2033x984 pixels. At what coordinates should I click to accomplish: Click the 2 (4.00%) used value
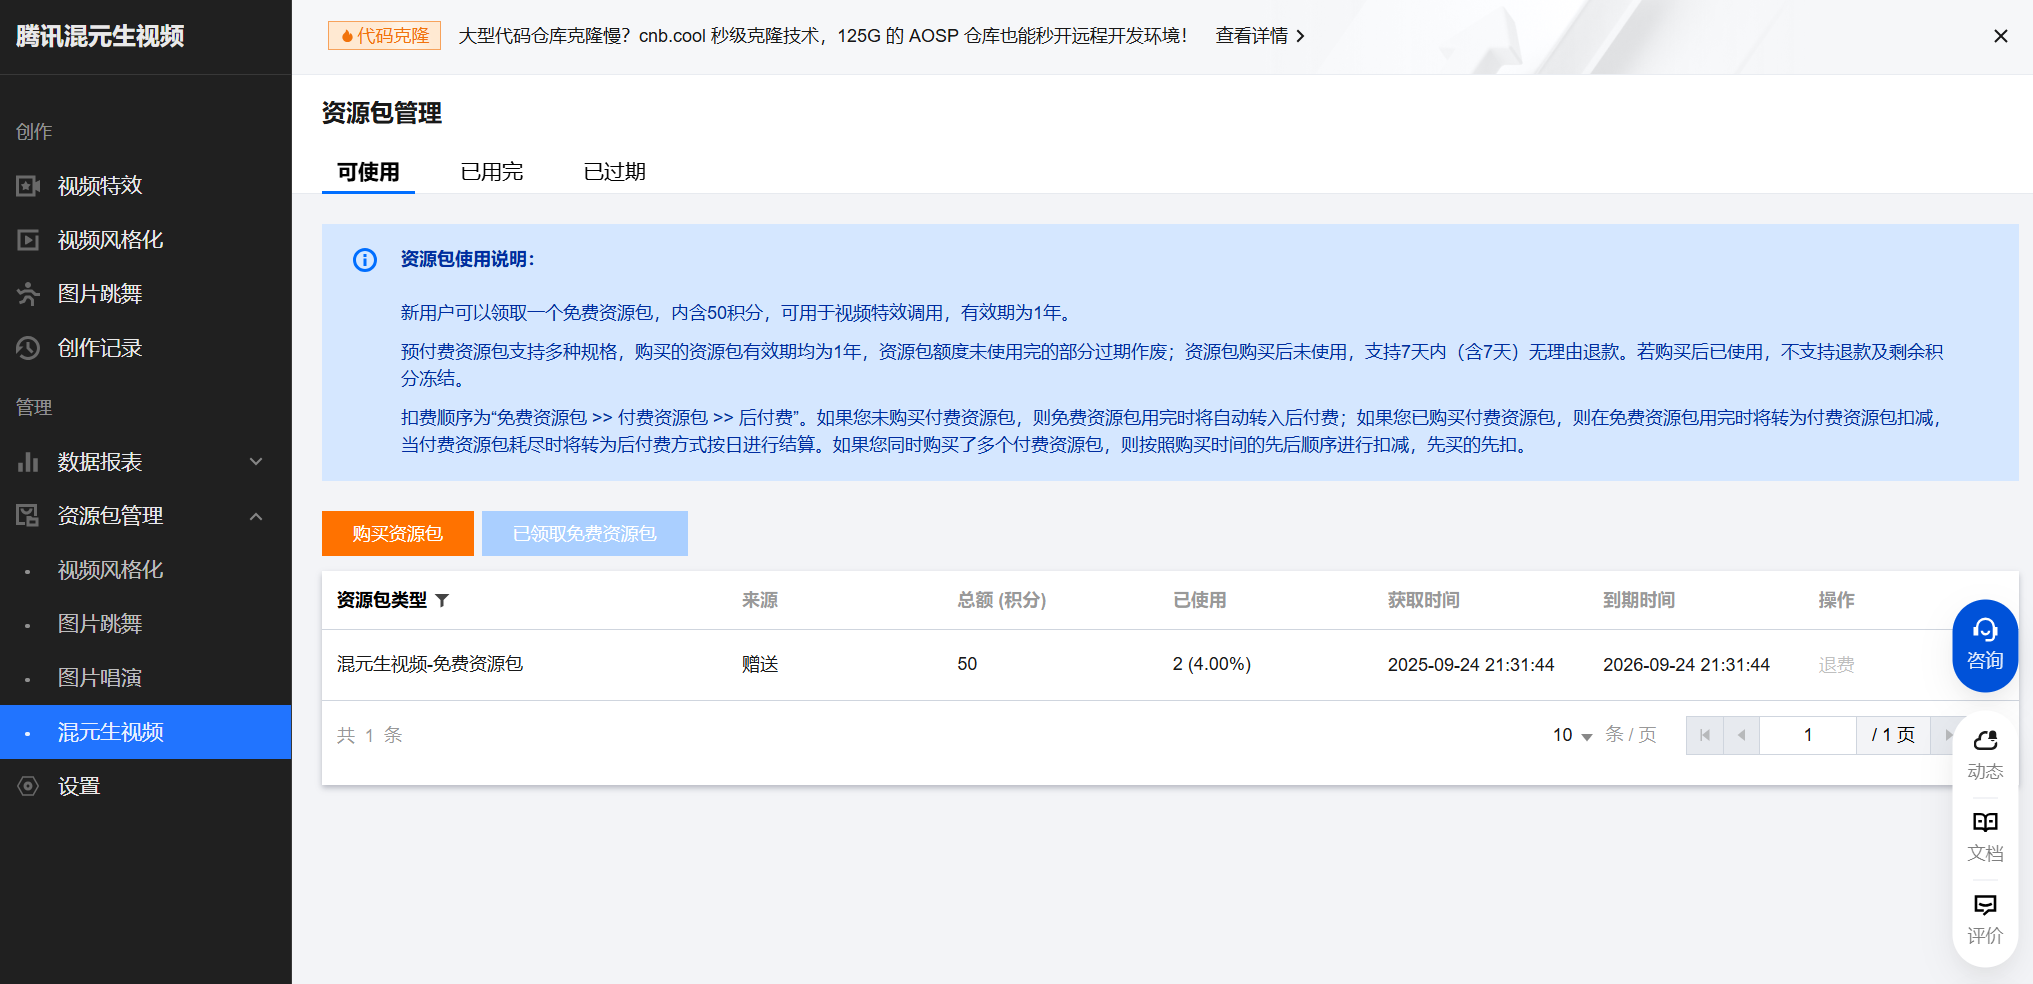pos(1212,664)
